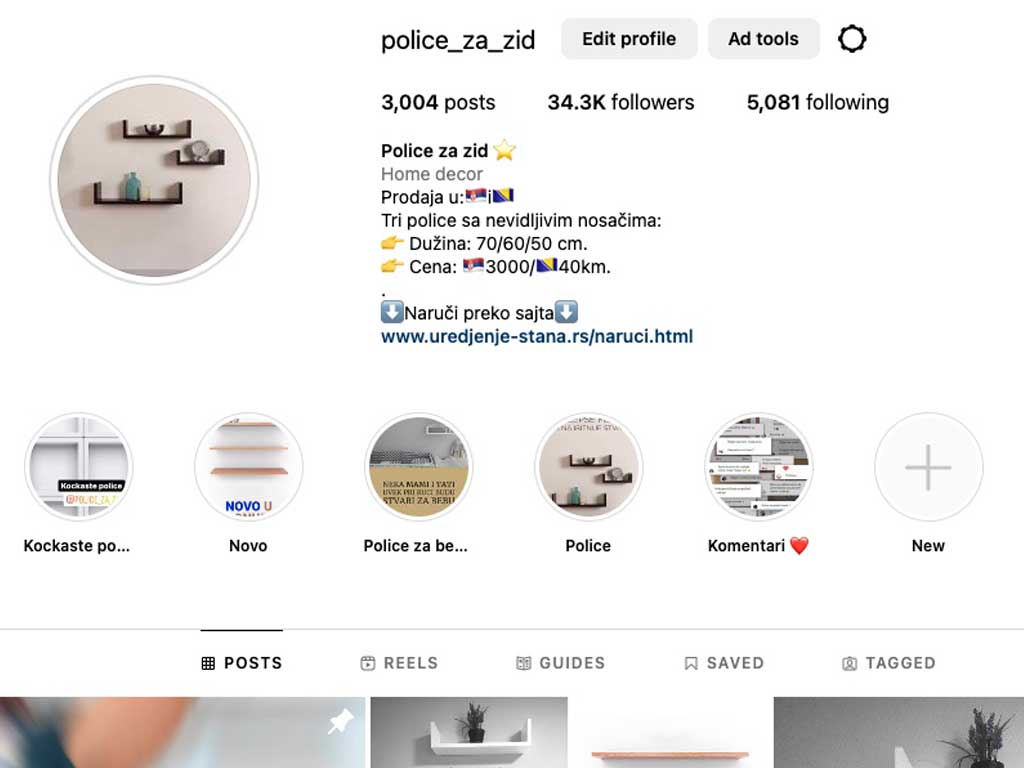Open the Tagged tab
Image resolution: width=1024 pixels, height=768 pixels.
pyautogui.click(x=889, y=663)
